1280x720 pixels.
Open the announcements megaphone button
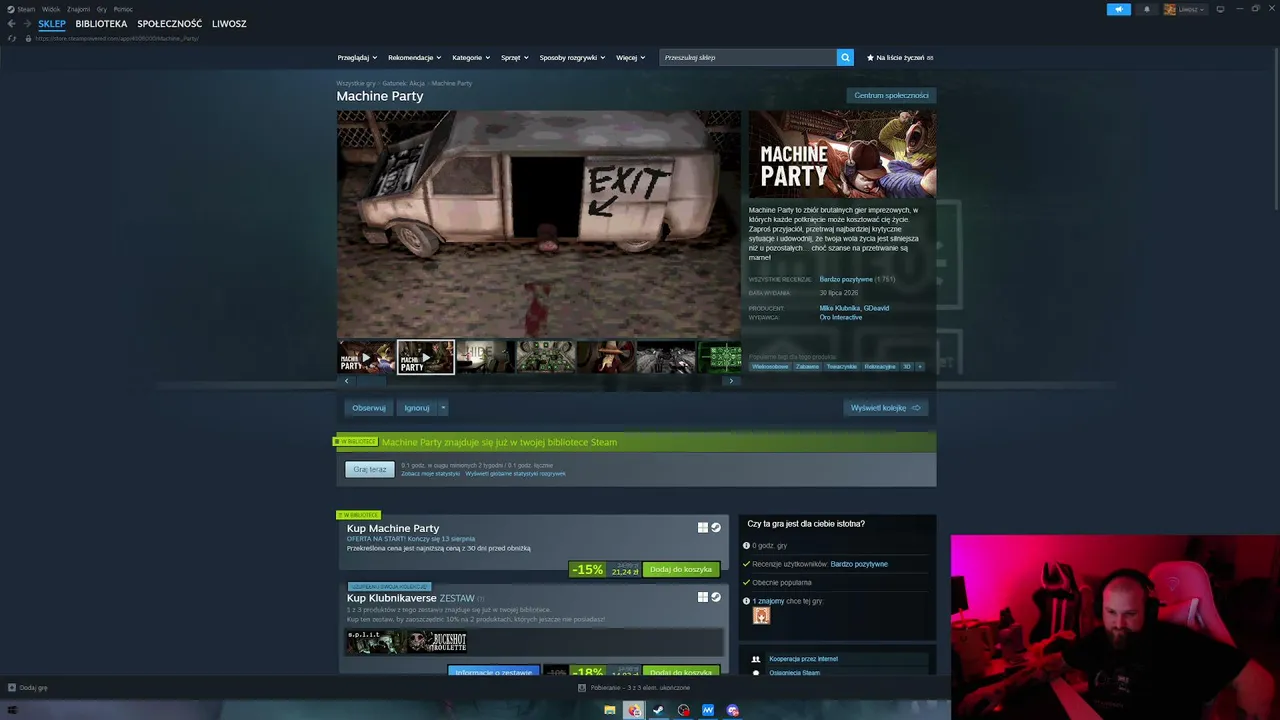pos(1118,9)
